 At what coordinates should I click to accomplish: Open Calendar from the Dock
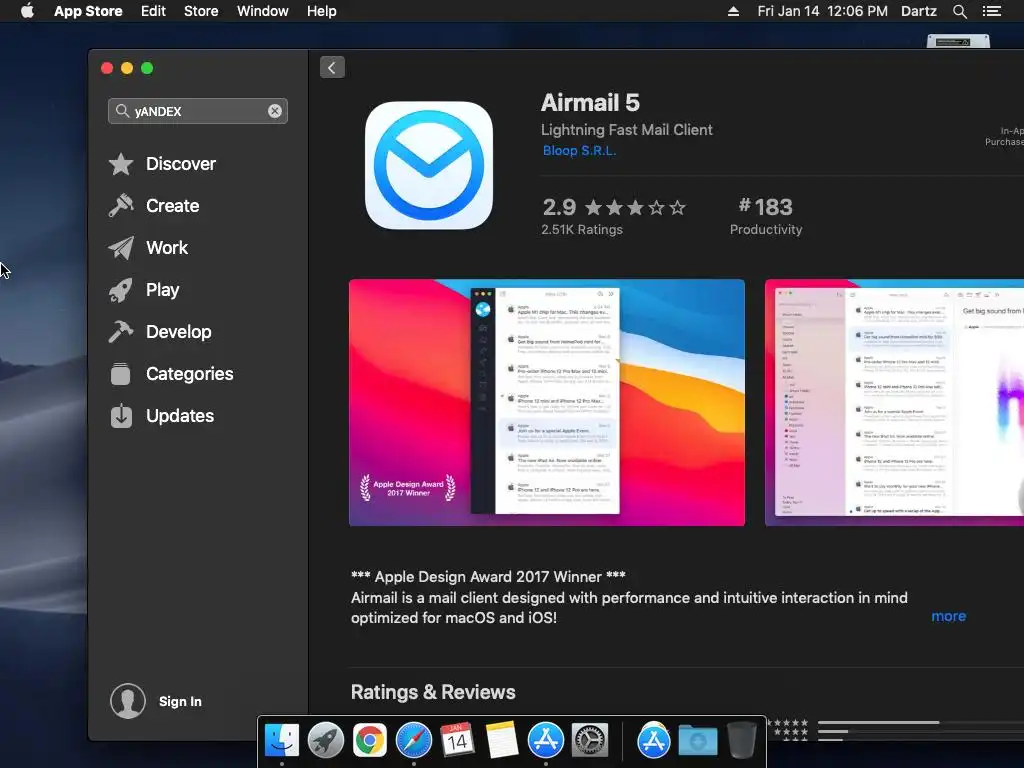[x=457, y=741]
